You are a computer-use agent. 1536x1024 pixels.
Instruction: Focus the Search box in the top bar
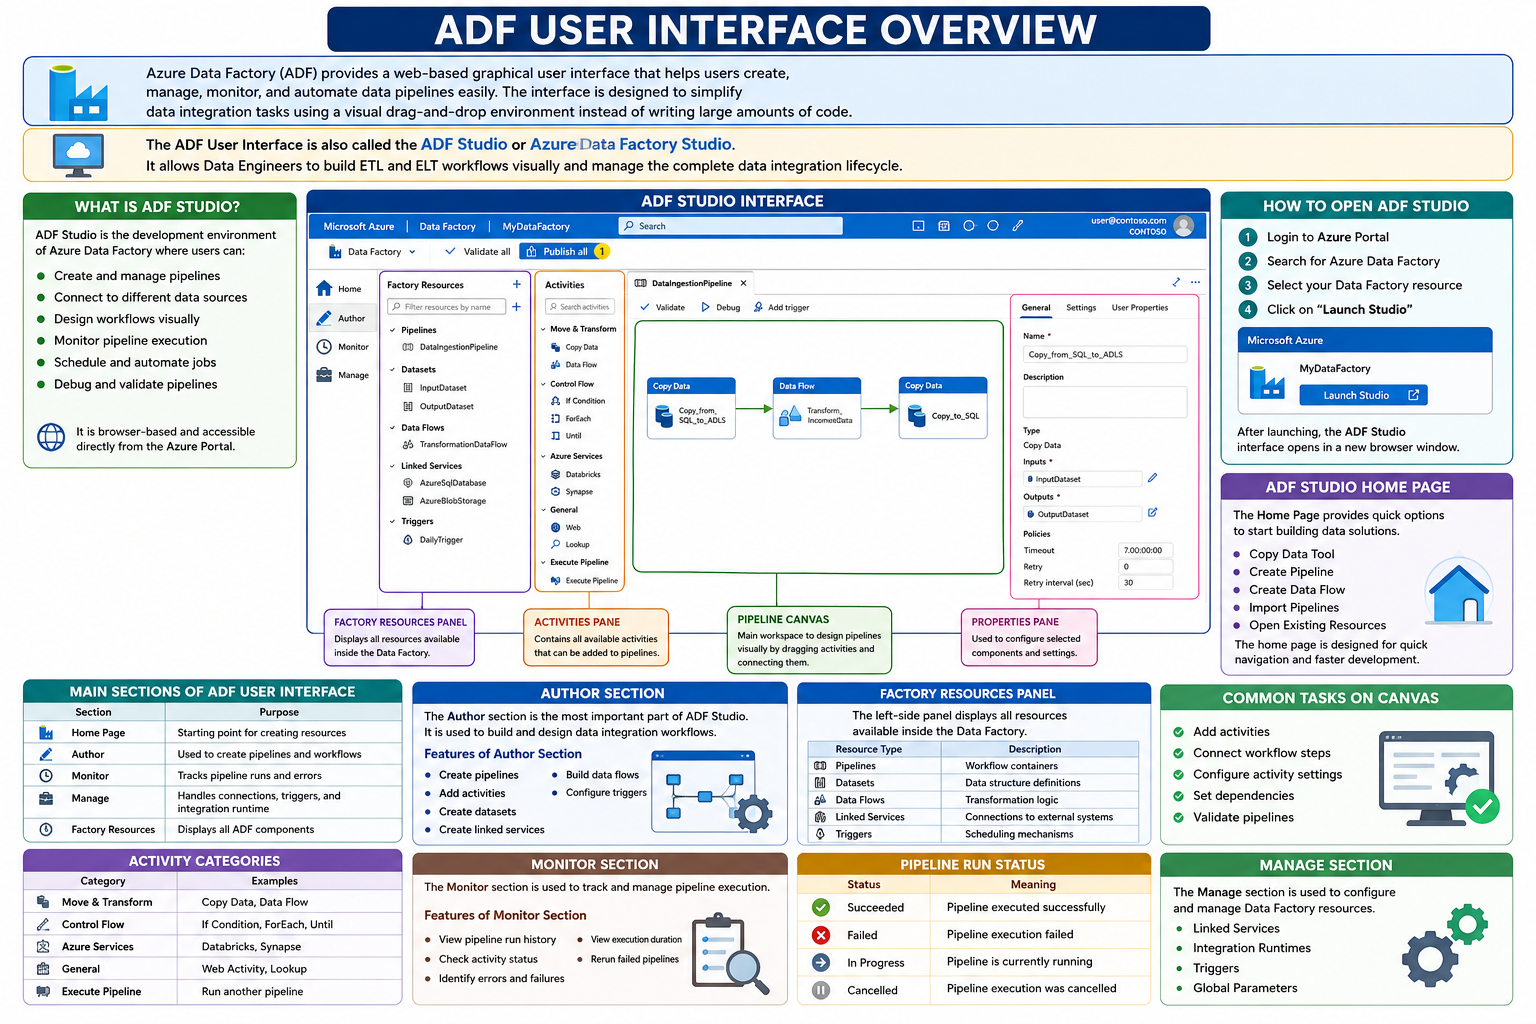coord(730,226)
